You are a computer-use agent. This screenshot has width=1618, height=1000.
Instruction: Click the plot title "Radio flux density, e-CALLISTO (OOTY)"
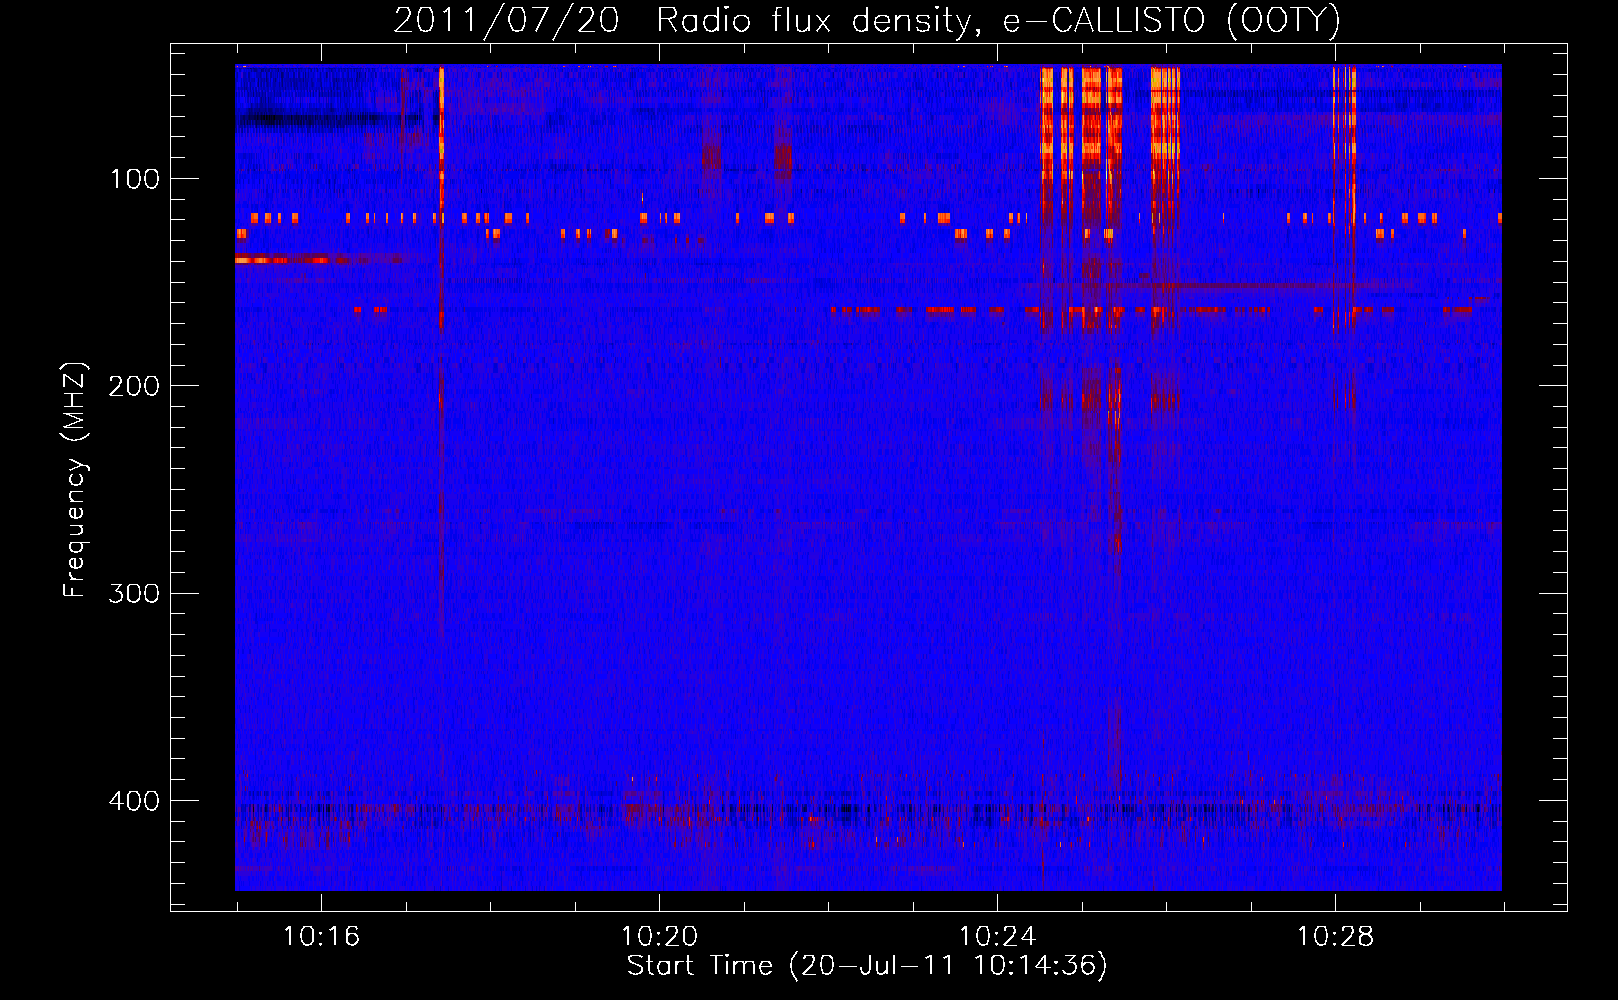tap(998, 21)
